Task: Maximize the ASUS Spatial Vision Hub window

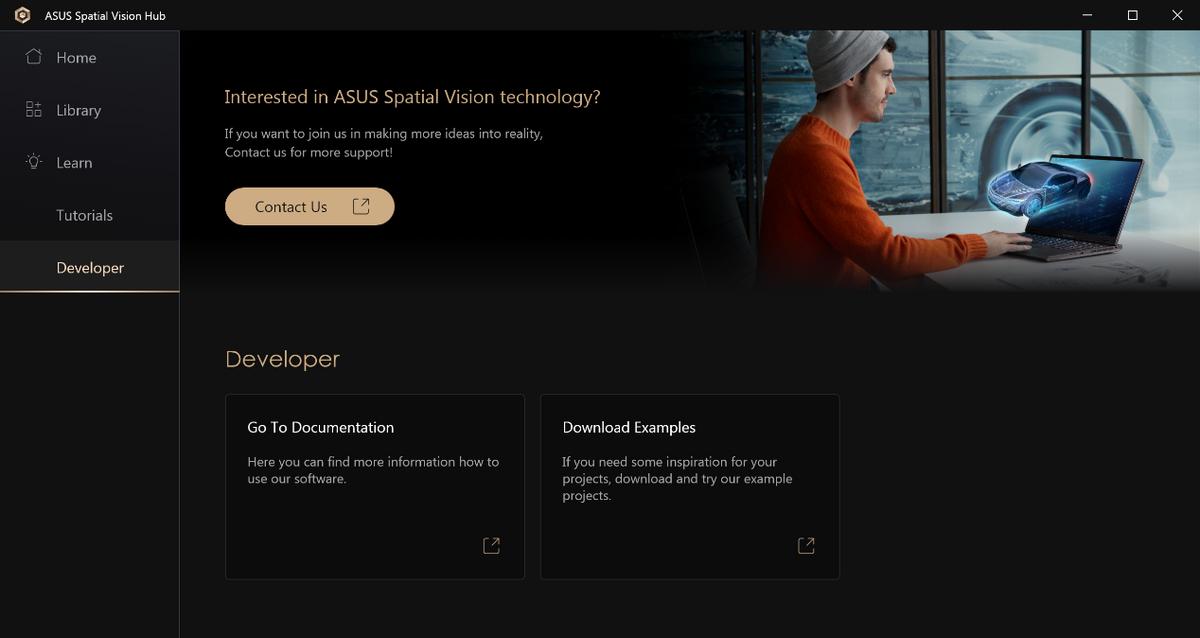Action: [x=1132, y=15]
